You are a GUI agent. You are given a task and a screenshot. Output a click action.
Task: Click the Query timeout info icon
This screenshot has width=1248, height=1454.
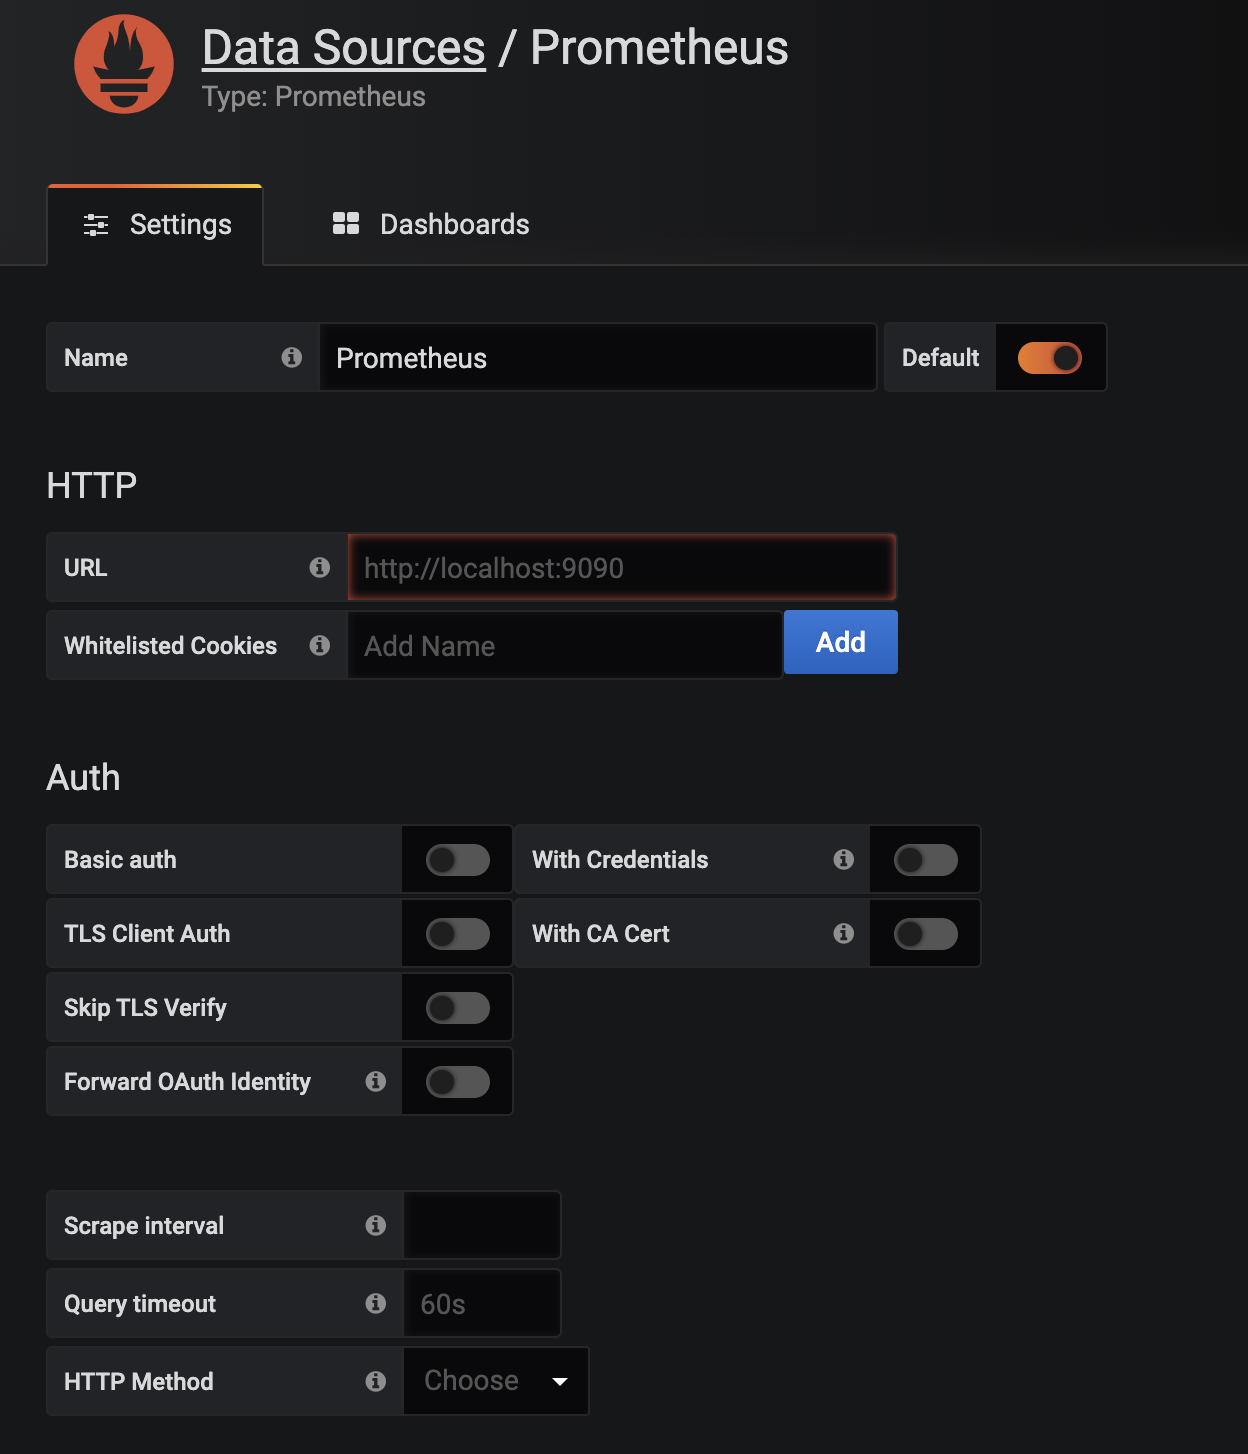pyautogui.click(x=376, y=1303)
